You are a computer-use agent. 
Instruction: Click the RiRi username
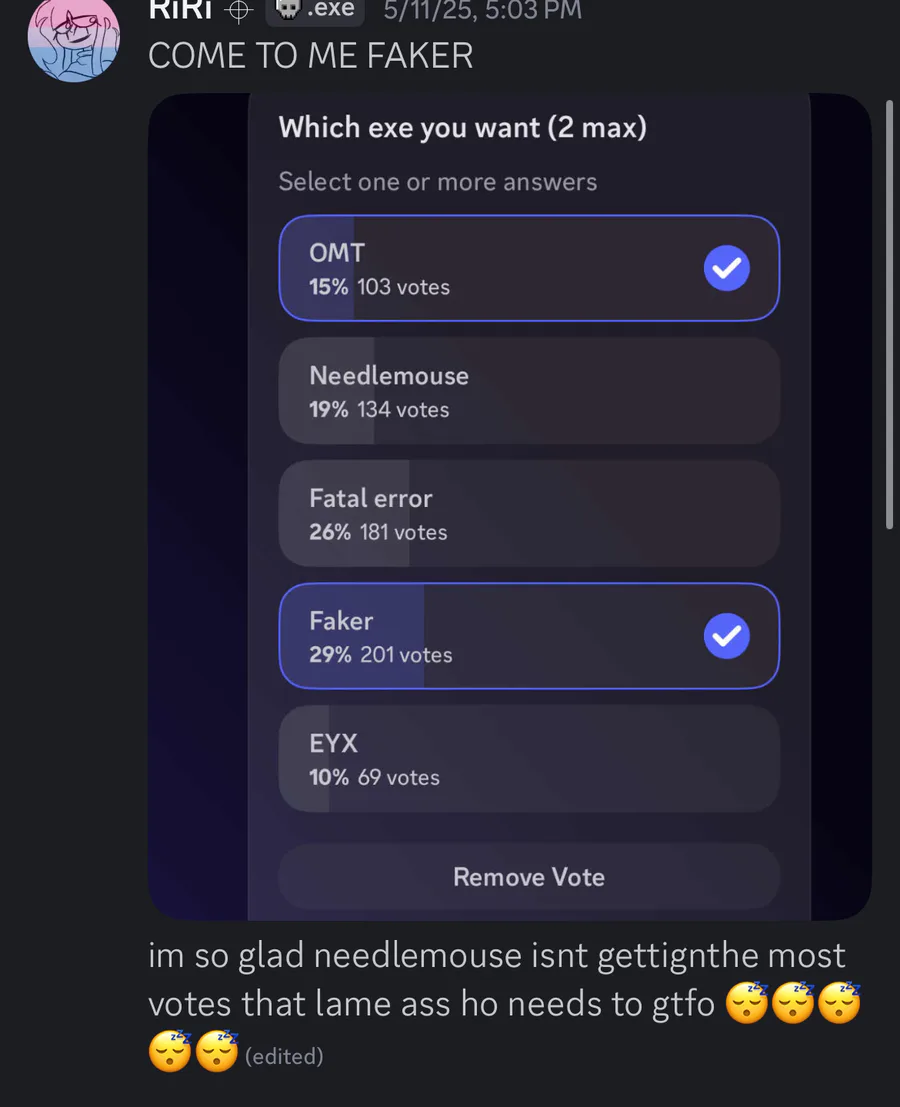point(181,10)
